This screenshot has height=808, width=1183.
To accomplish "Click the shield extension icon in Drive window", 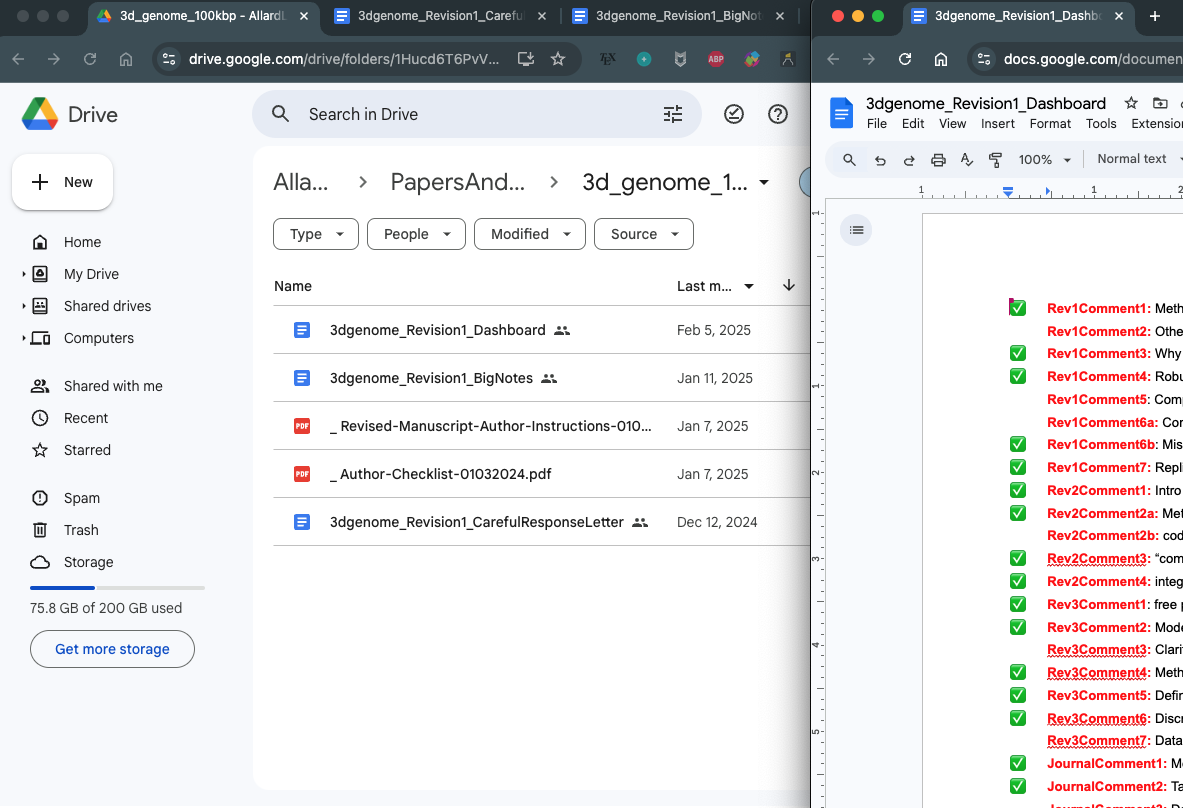I will tap(680, 59).
